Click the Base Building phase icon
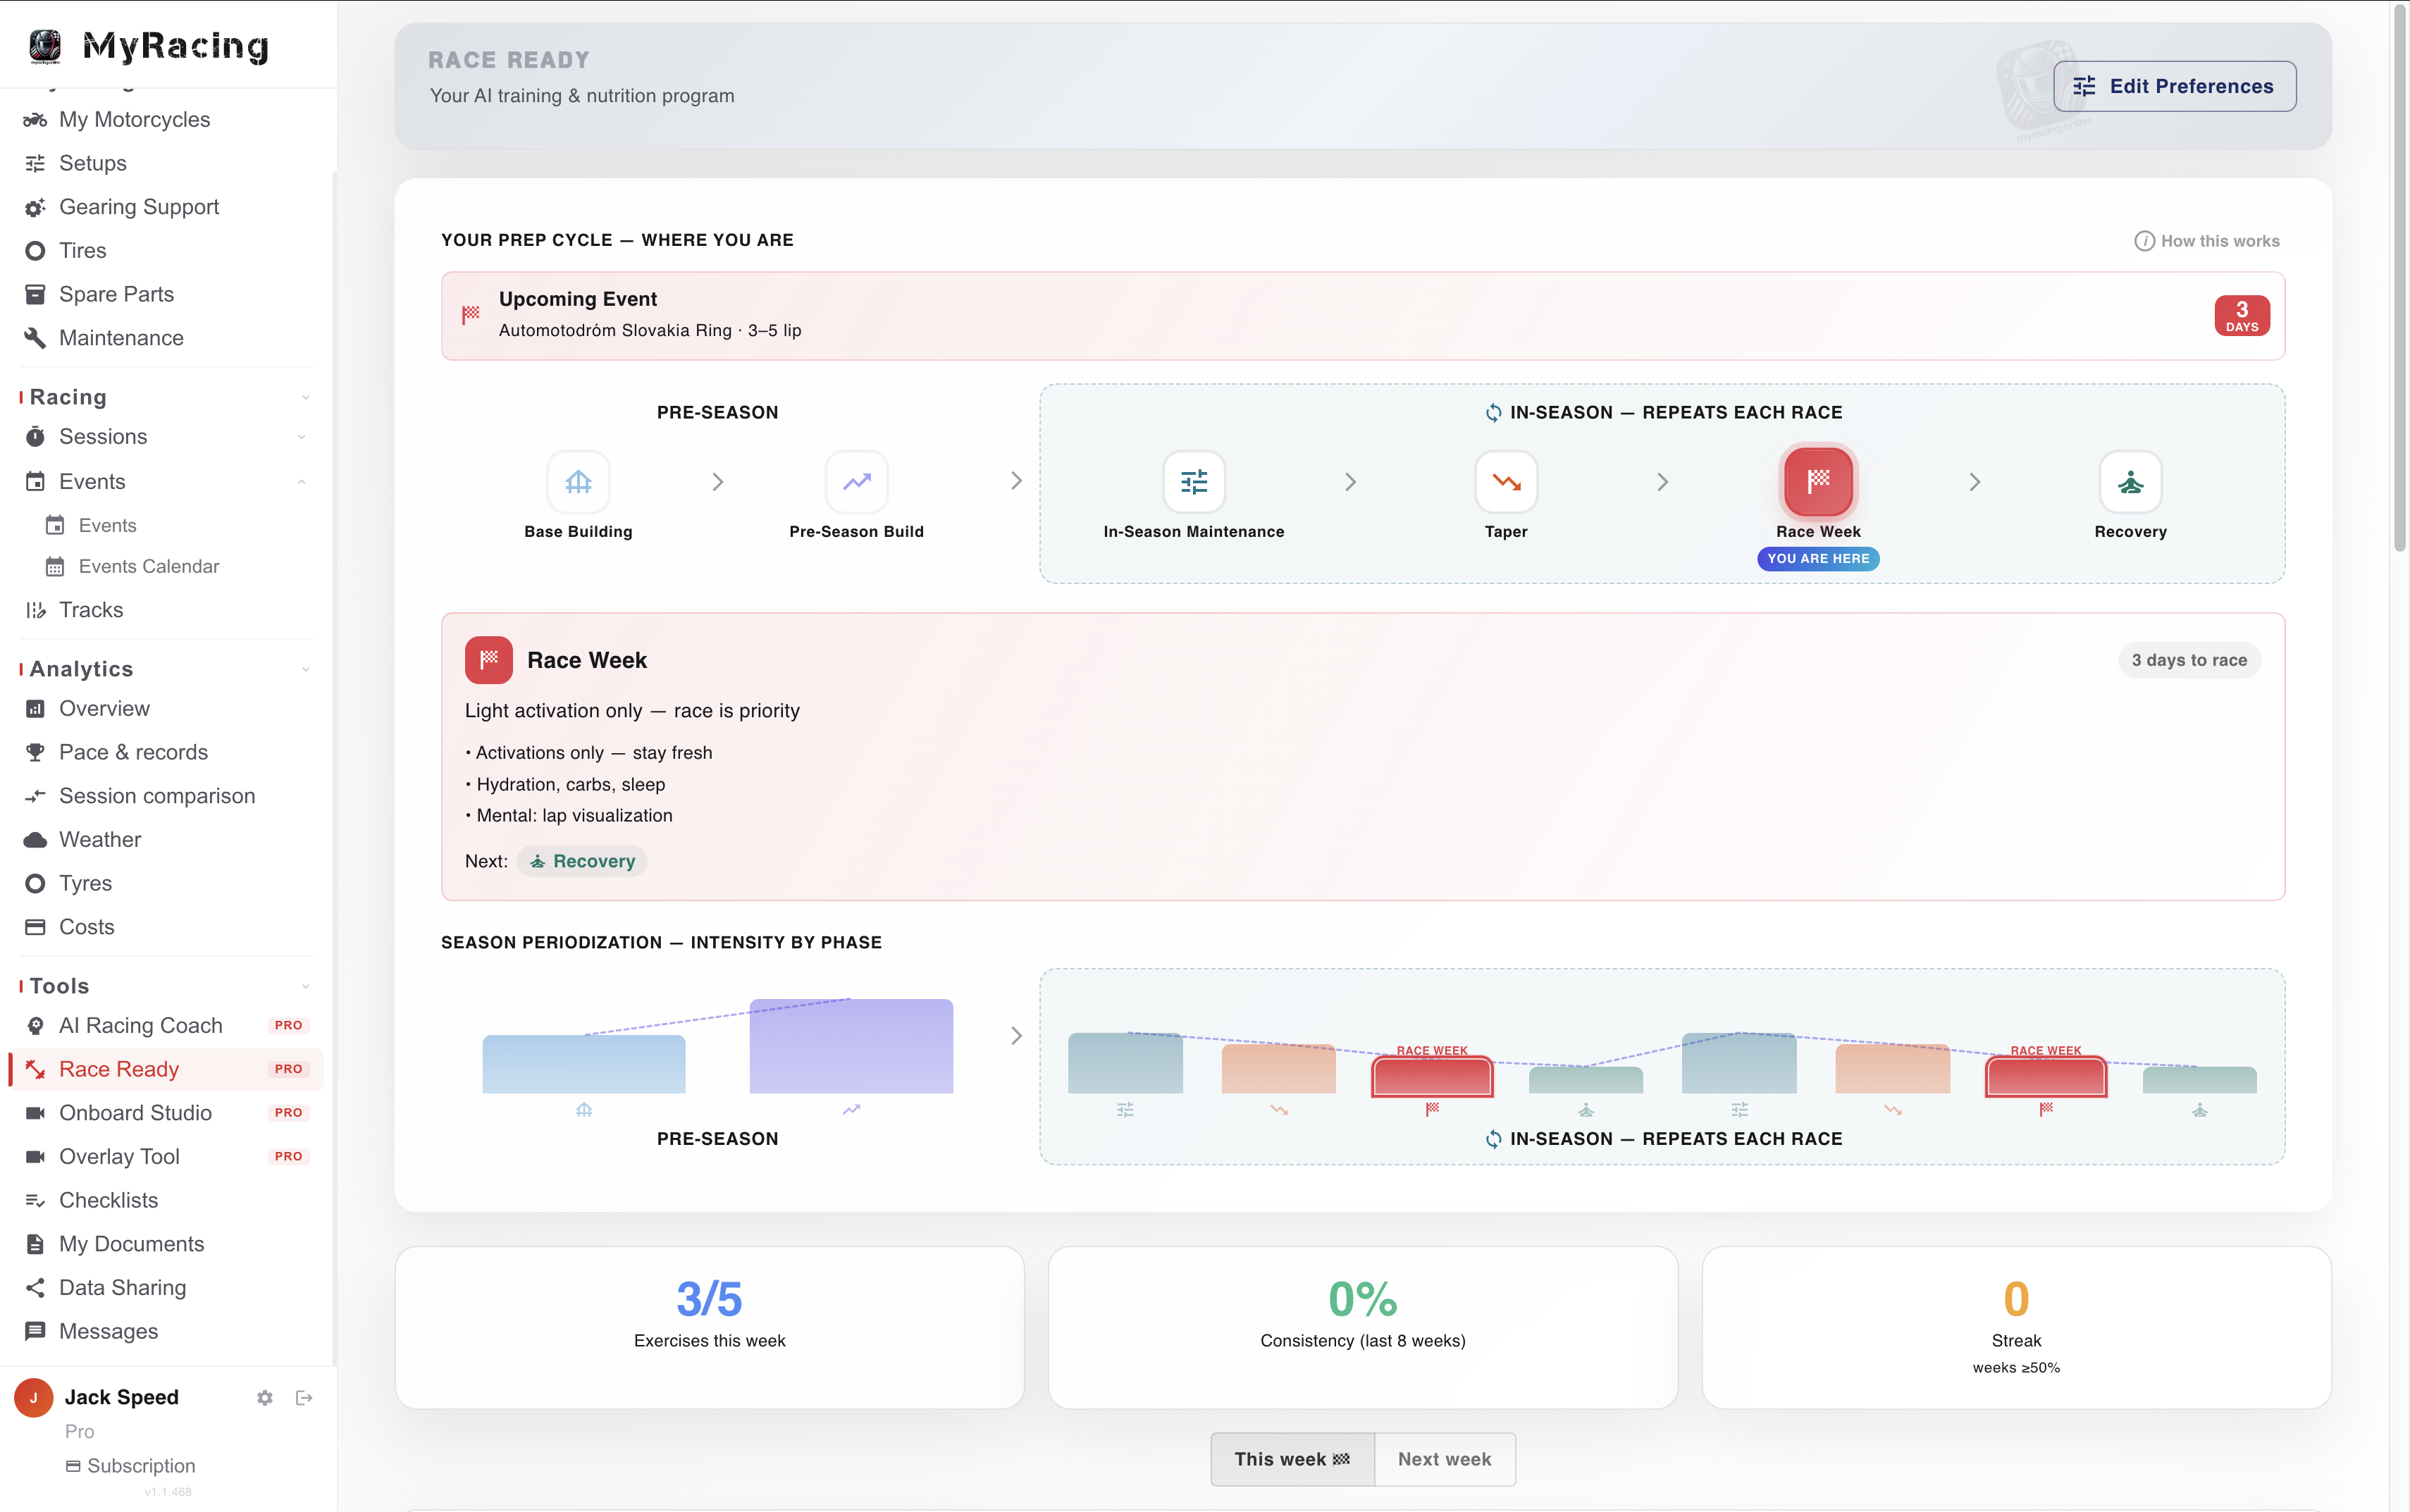Screen dimensions: 2410x1512 pos(578,482)
